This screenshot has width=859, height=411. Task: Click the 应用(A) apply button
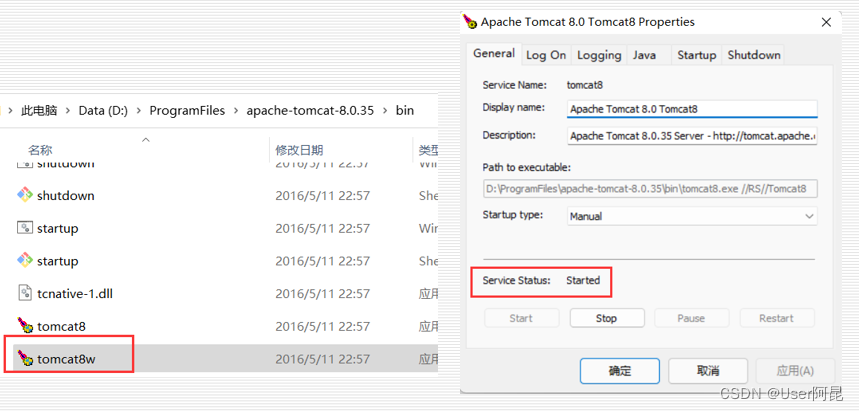(795, 371)
